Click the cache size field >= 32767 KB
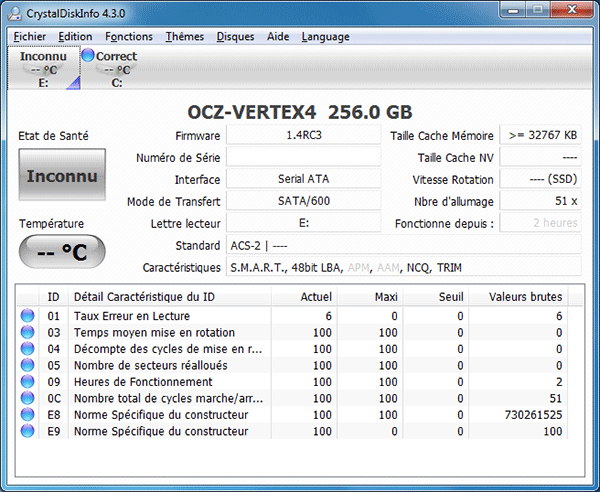Image resolution: width=600 pixels, height=492 pixels. click(x=540, y=135)
